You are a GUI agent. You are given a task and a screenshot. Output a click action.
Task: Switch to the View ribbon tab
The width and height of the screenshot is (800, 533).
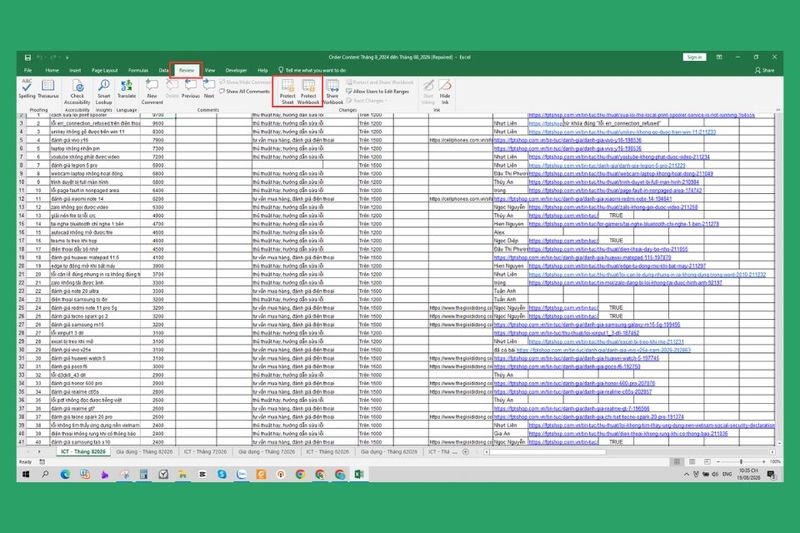210,70
